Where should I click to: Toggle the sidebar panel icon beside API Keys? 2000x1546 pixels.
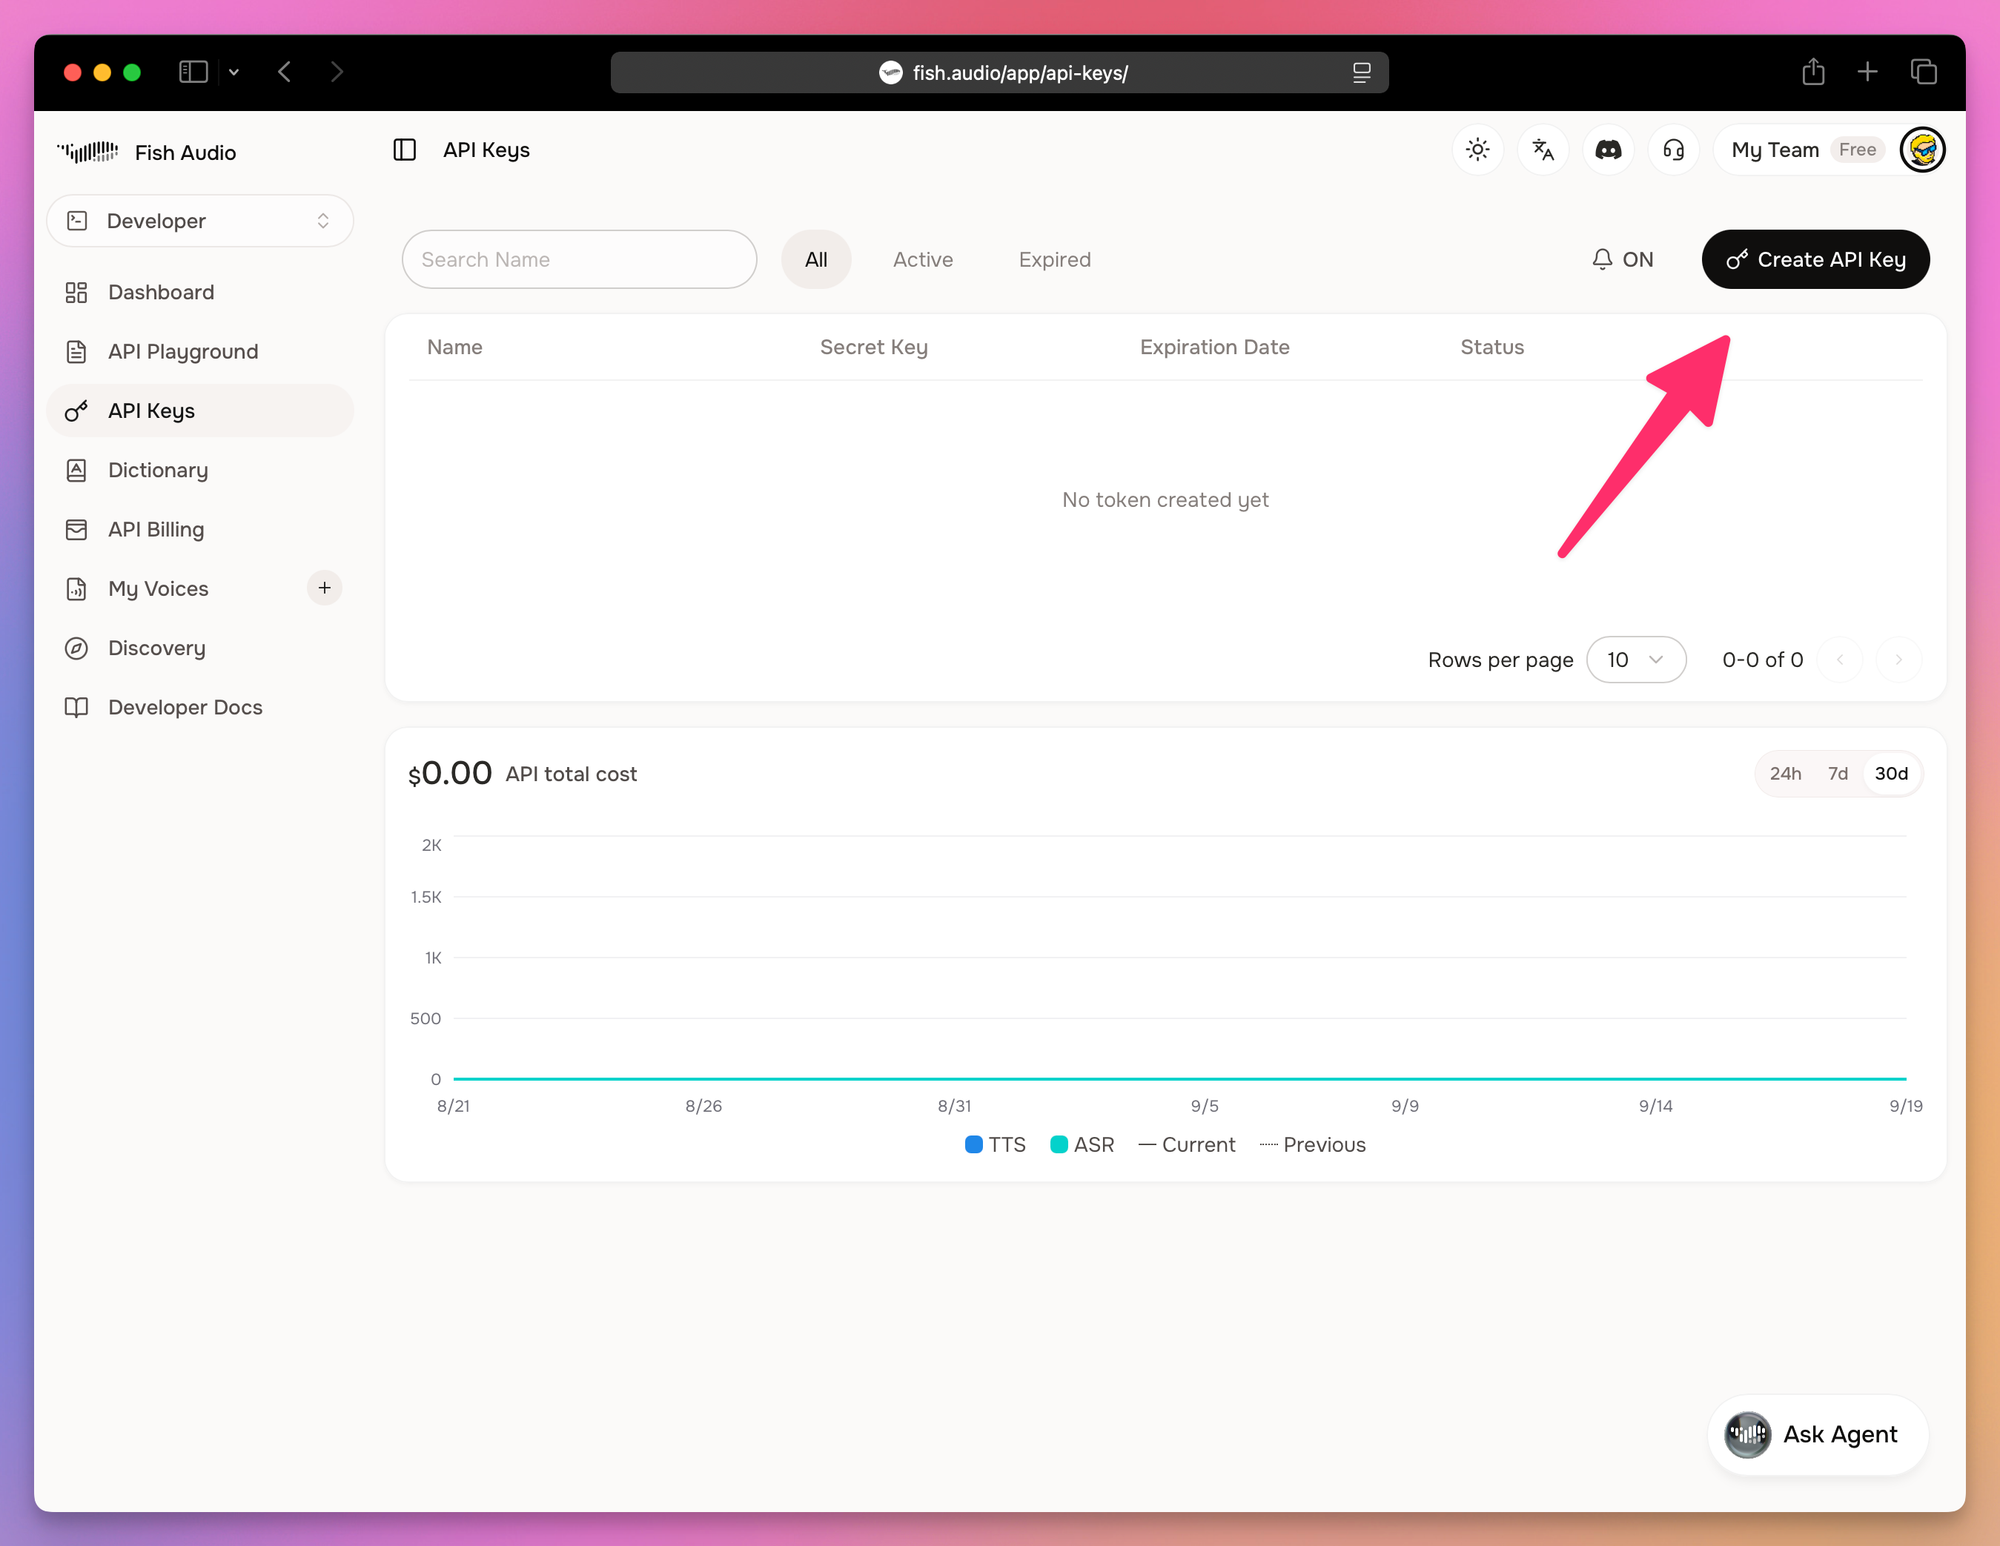tap(405, 150)
